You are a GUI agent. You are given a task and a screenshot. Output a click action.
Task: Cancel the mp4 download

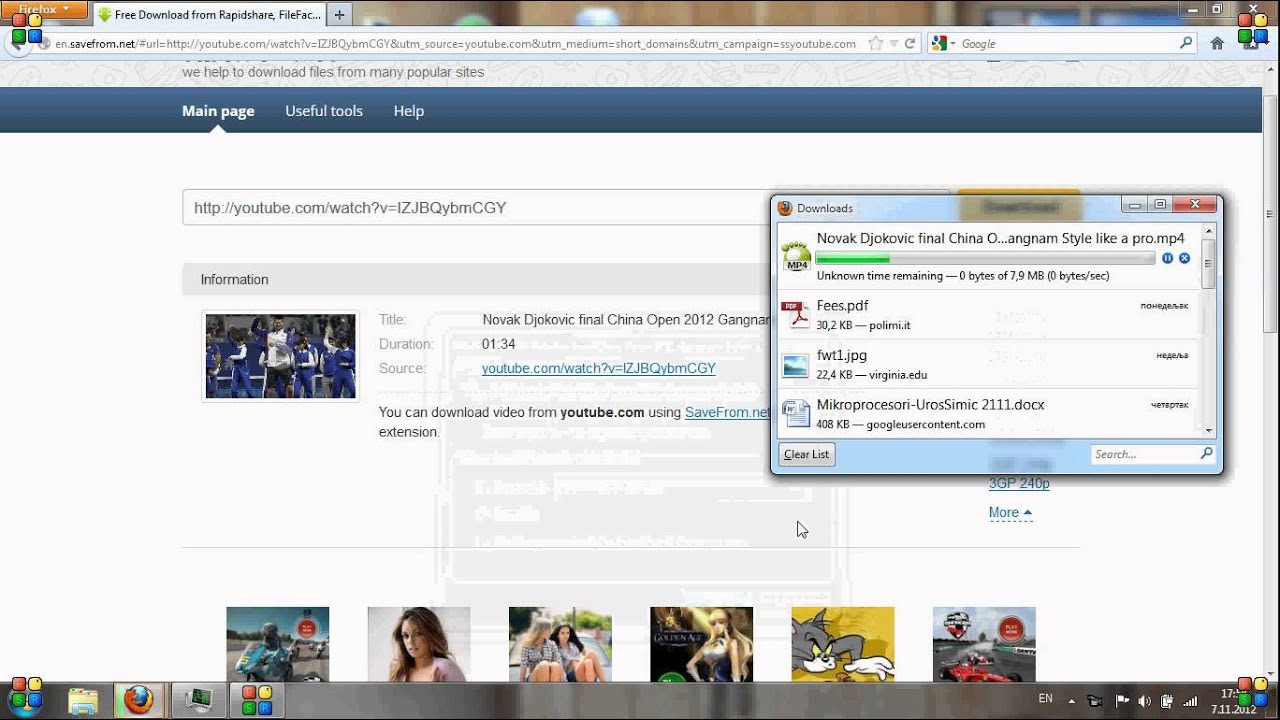[x=1184, y=258]
